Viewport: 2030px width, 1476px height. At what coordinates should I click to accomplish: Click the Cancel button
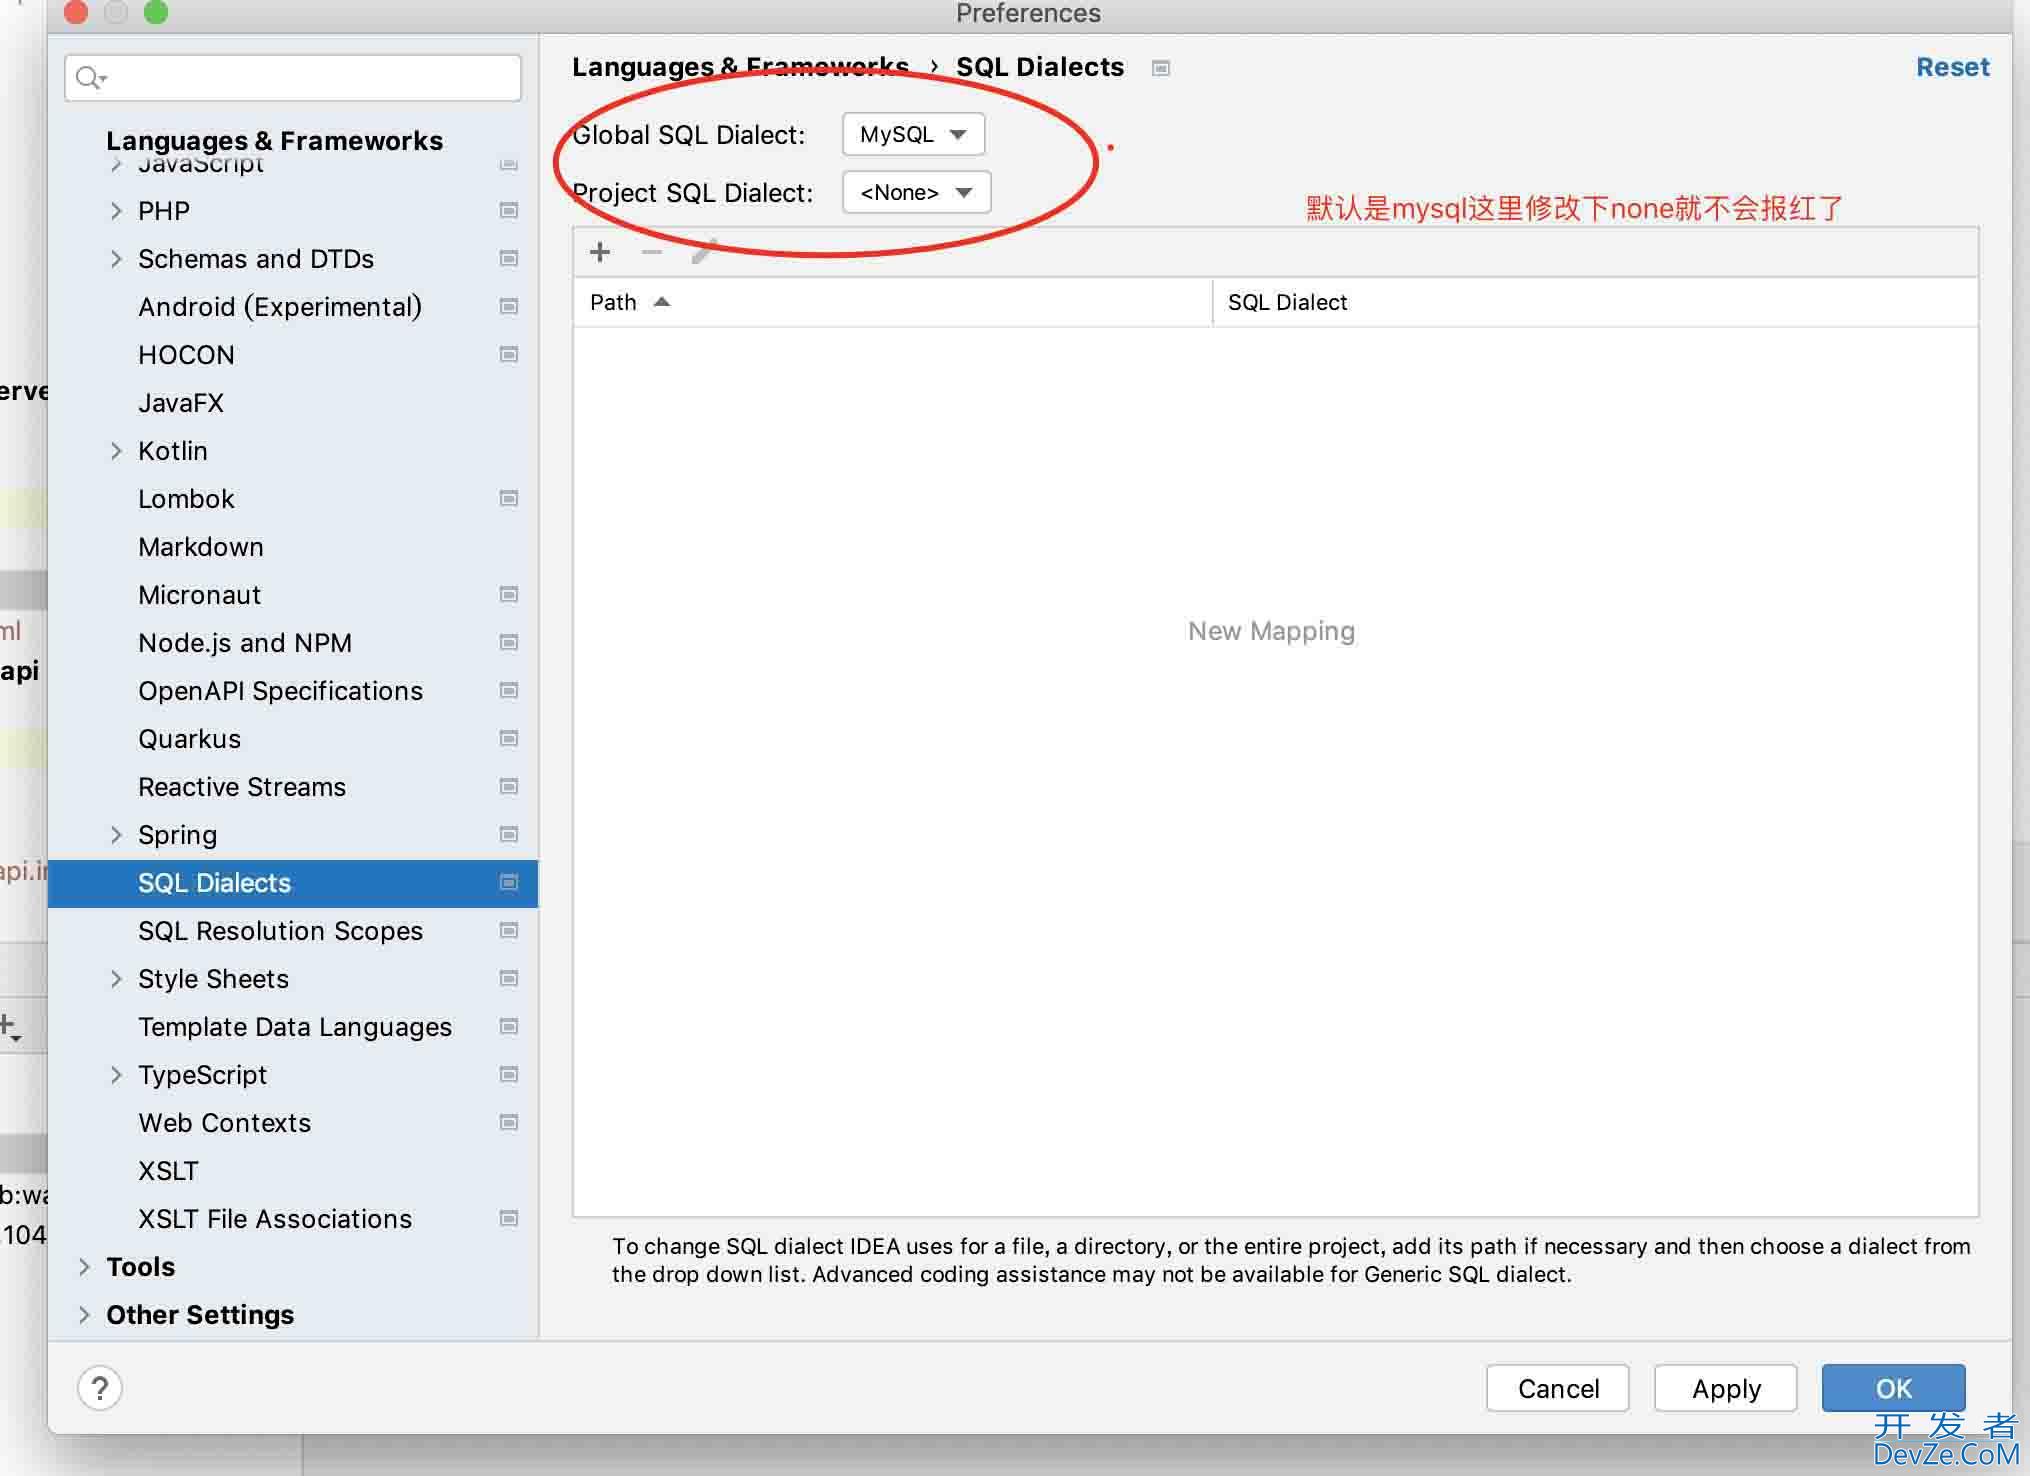pos(1557,1388)
